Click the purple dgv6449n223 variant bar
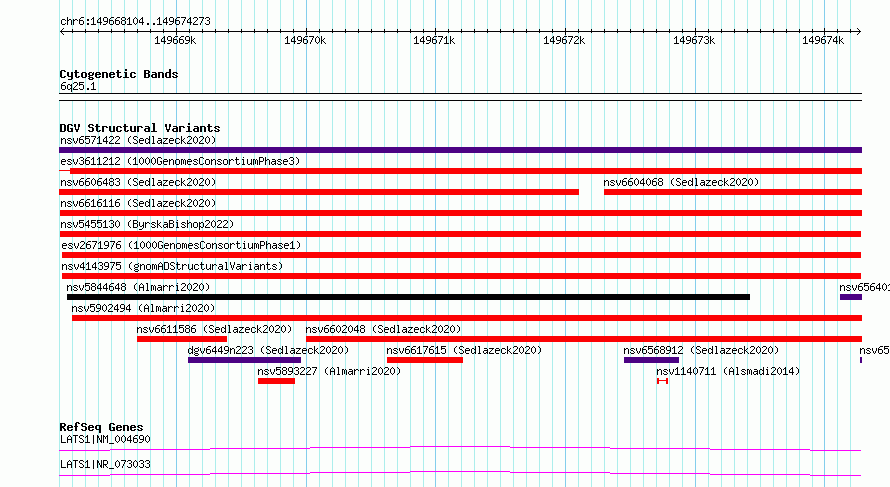Viewport: 890px width, 487px height. point(244,360)
